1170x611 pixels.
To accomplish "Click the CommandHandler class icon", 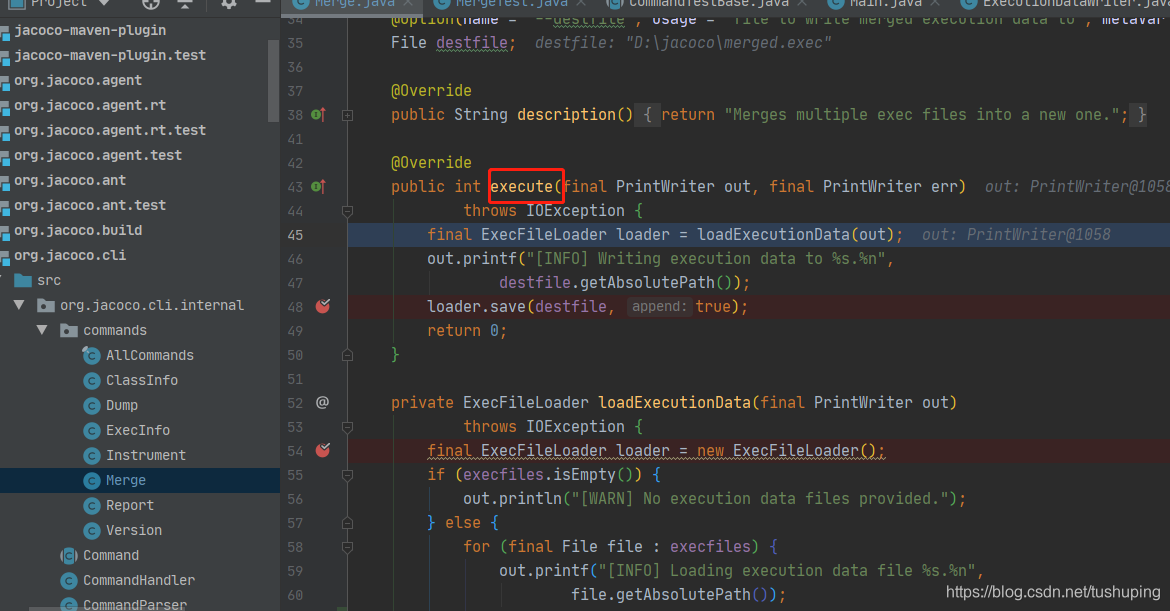I will (x=69, y=580).
